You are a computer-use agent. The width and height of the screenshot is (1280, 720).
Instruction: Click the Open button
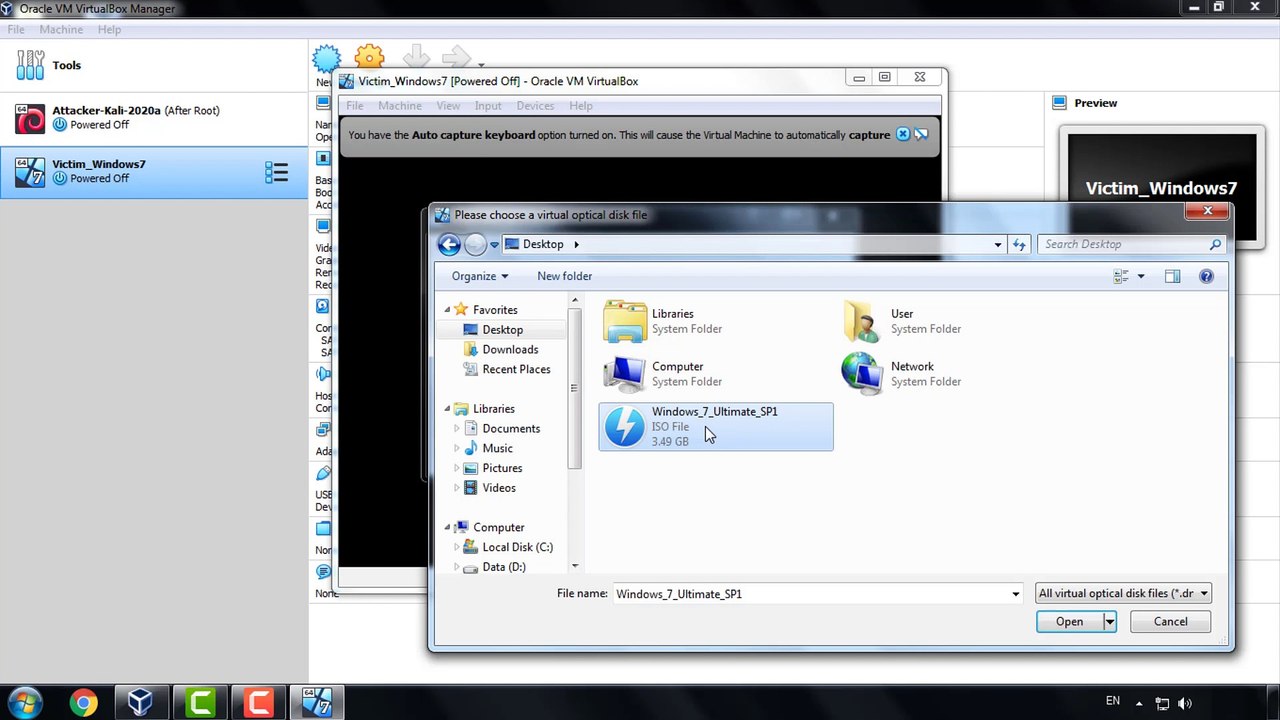pyautogui.click(x=1069, y=622)
